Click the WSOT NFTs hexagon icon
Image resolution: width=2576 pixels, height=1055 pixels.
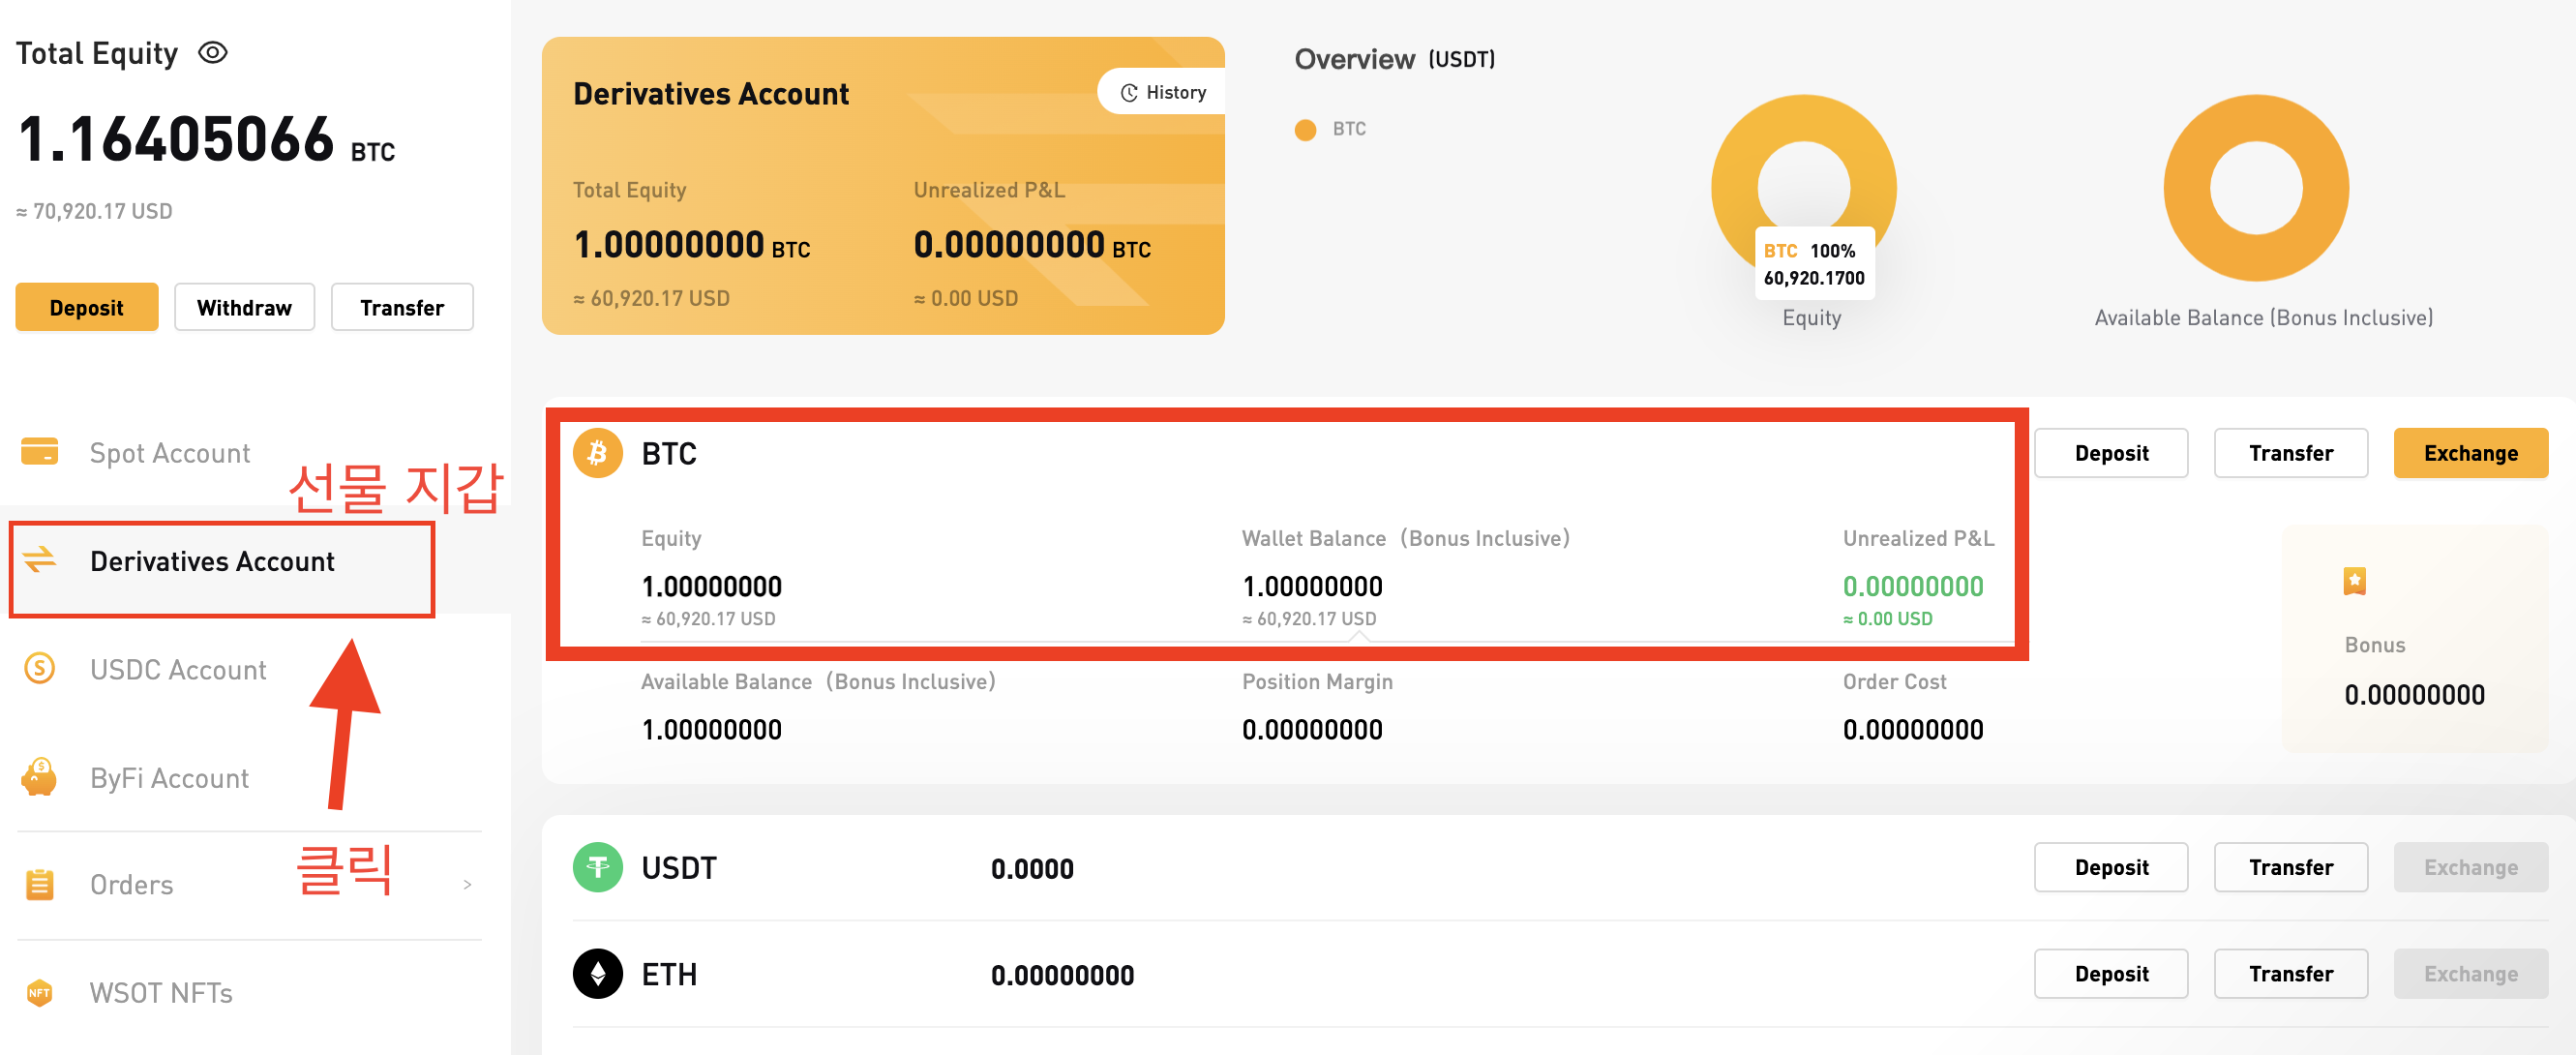pyautogui.click(x=40, y=992)
